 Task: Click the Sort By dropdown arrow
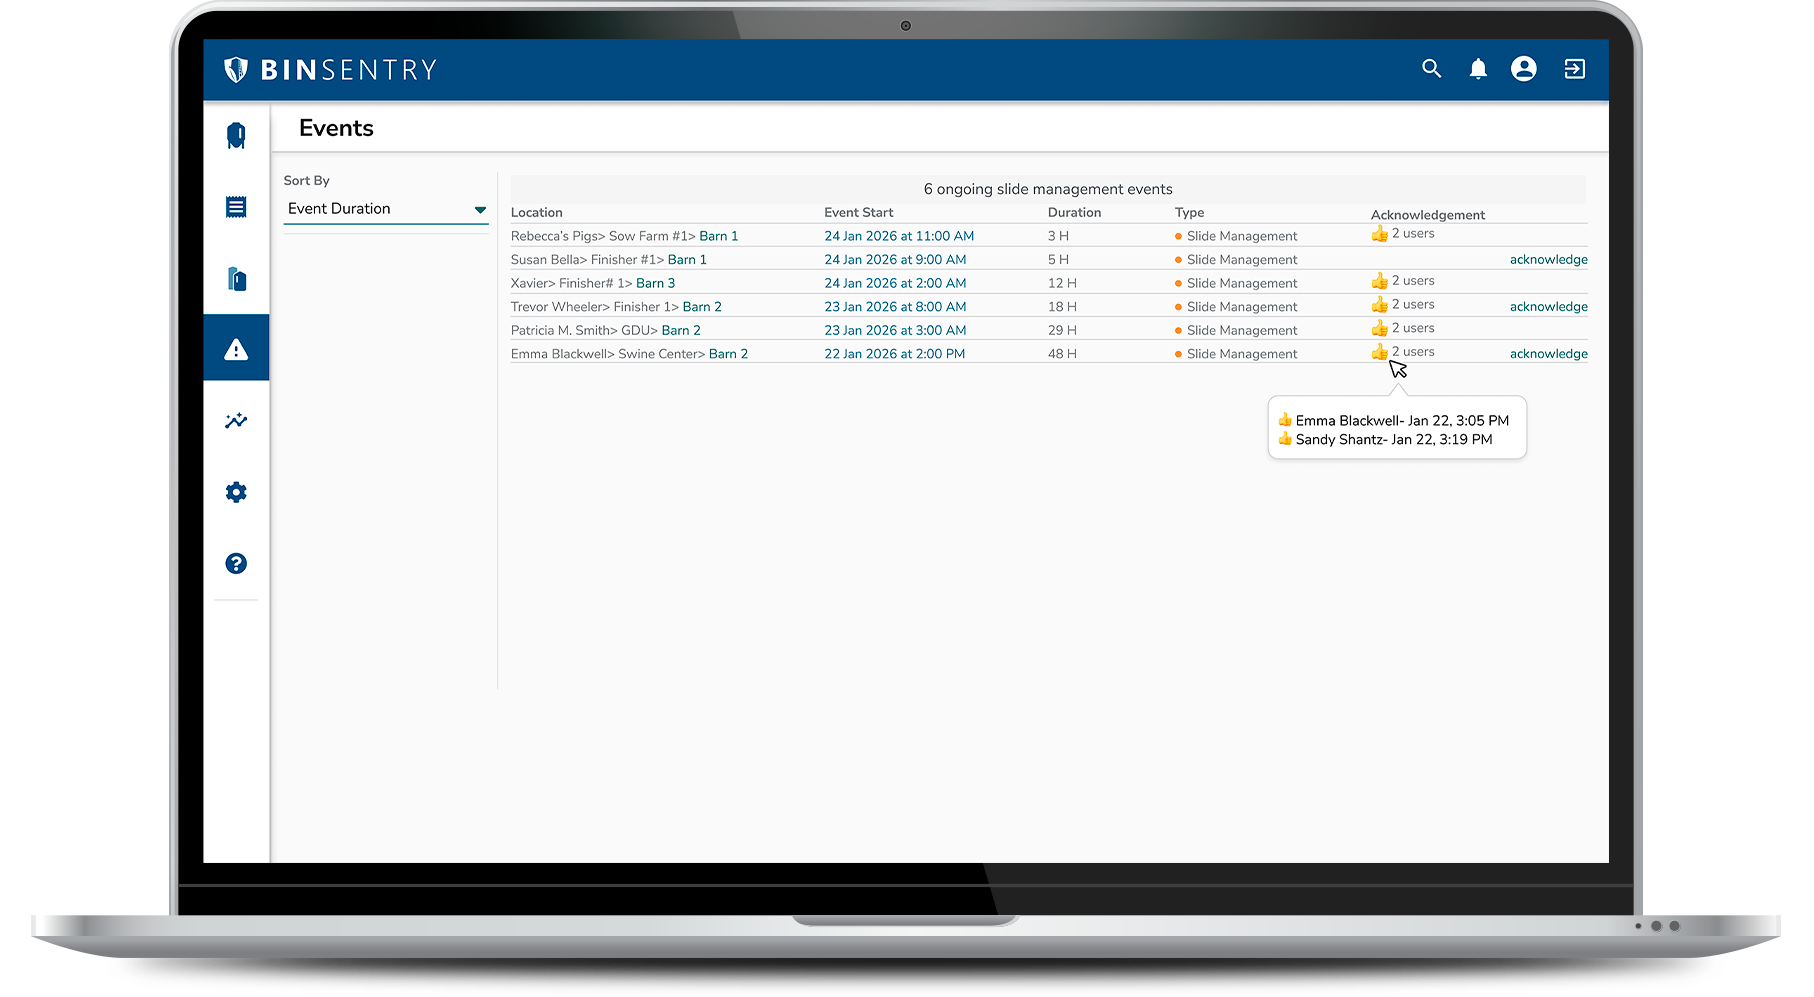[x=480, y=210]
